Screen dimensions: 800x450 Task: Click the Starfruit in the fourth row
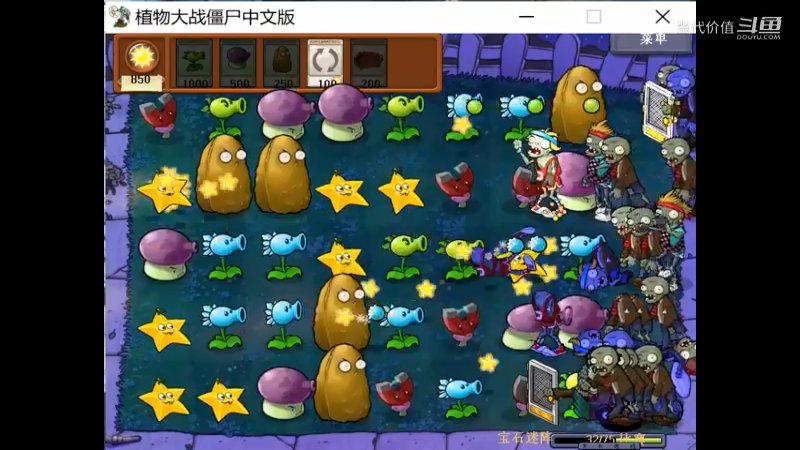[x=163, y=330]
